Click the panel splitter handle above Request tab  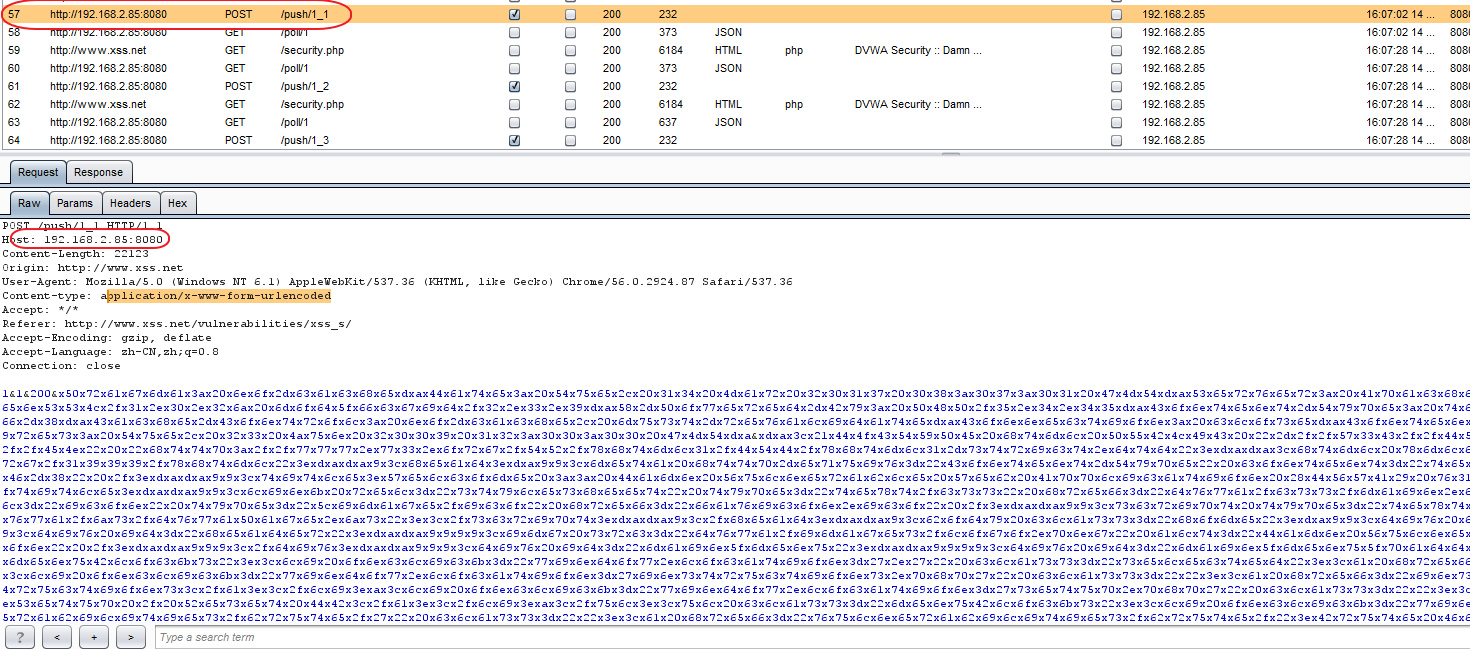tap(950, 154)
